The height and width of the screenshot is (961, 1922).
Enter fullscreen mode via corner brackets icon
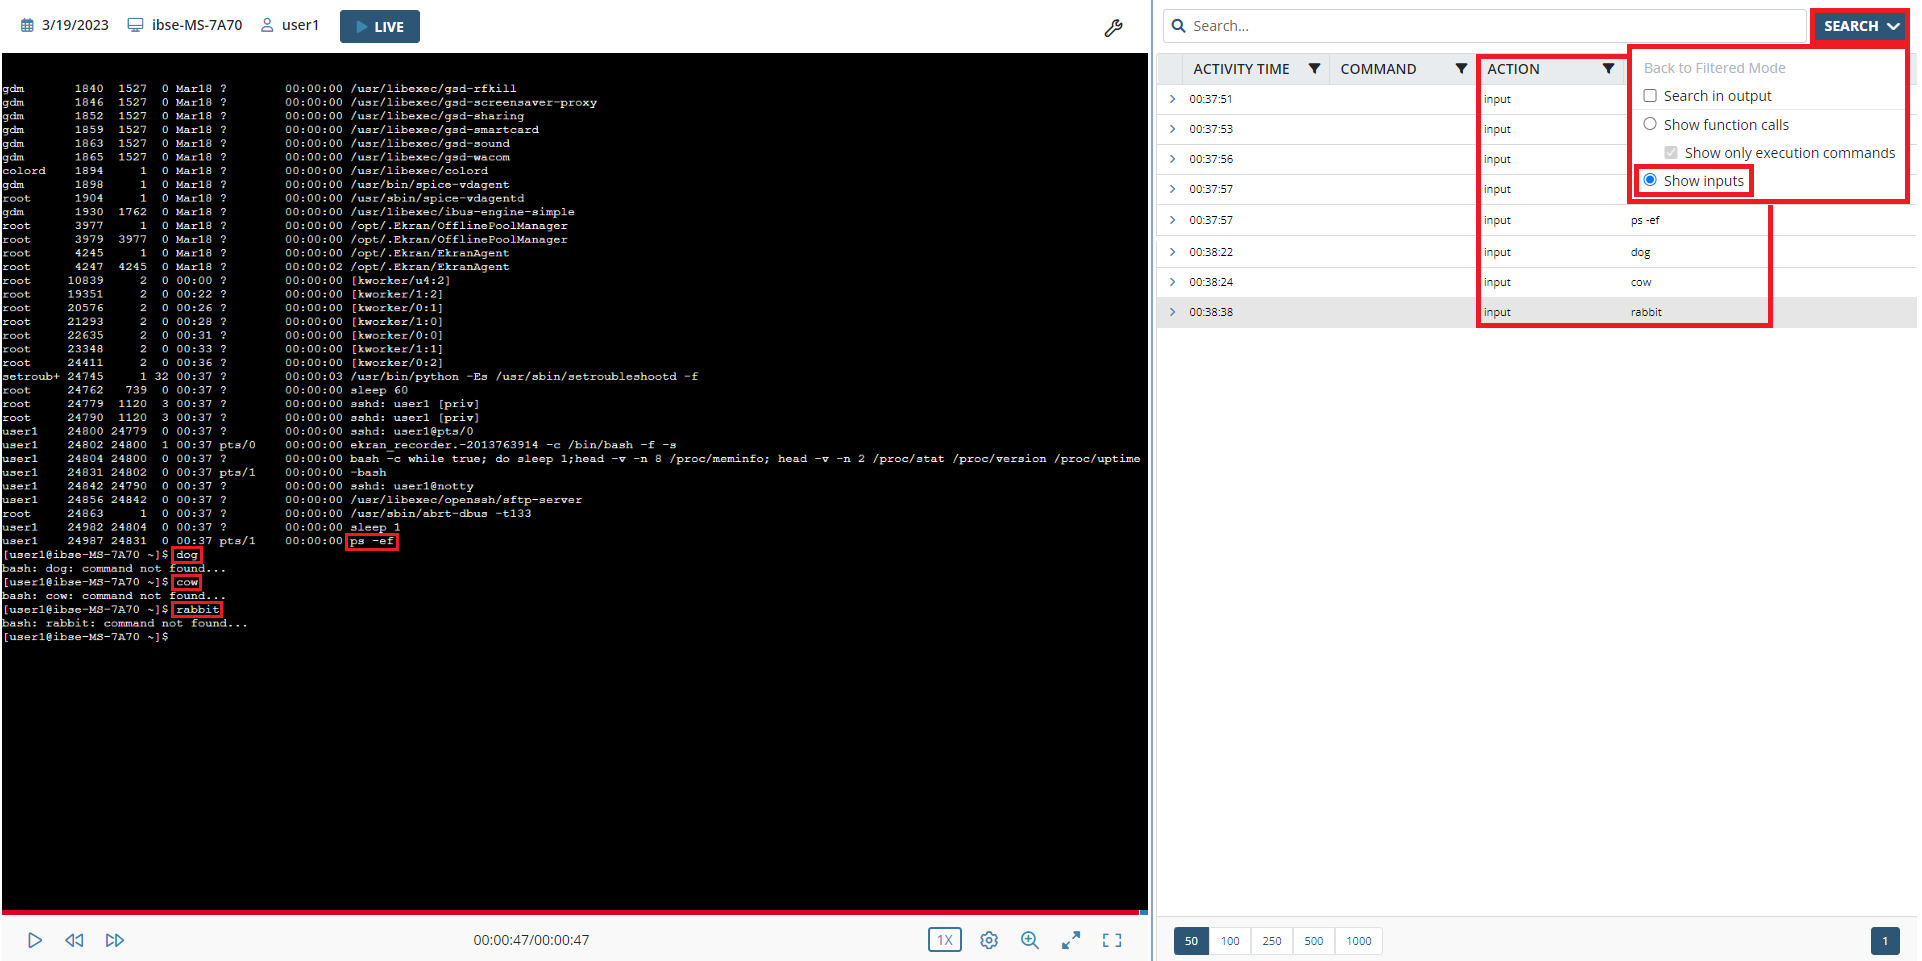pos(1112,940)
